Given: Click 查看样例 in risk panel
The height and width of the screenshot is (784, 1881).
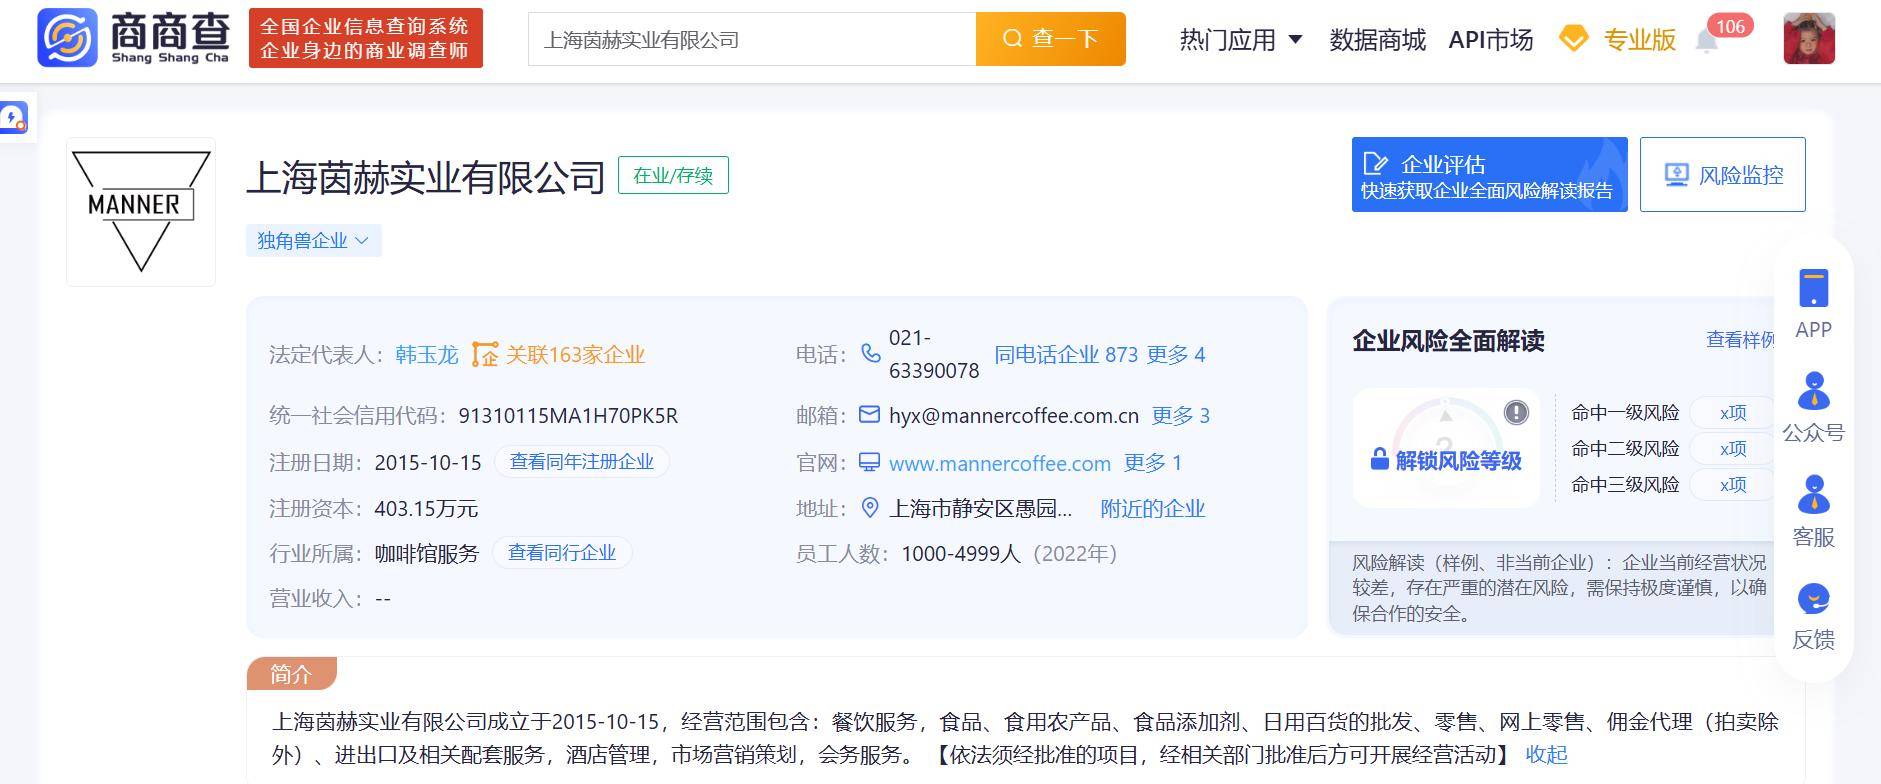Looking at the screenshot, I should tap(1741, 340).
